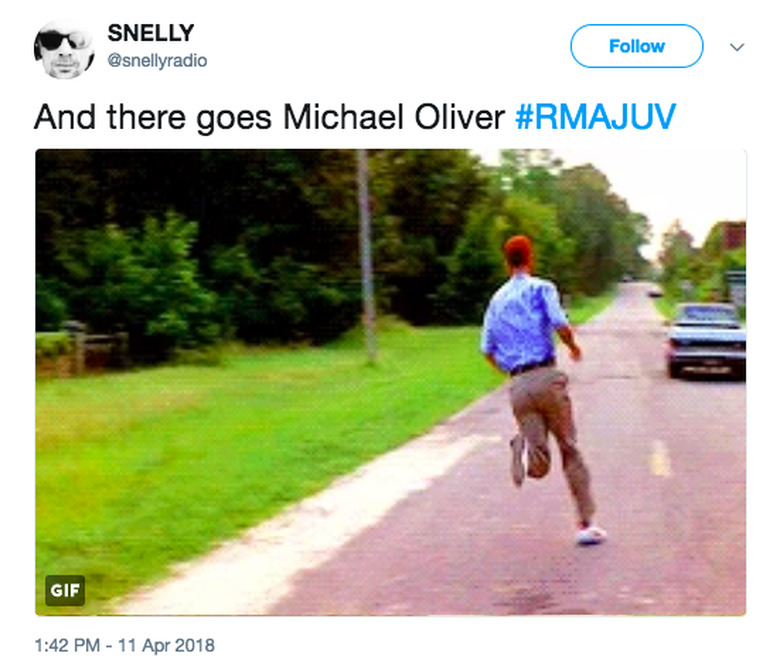Open the 1:42 PM tweet timestamp
This screenshot has height=670, width=780.
pos(67,645)
